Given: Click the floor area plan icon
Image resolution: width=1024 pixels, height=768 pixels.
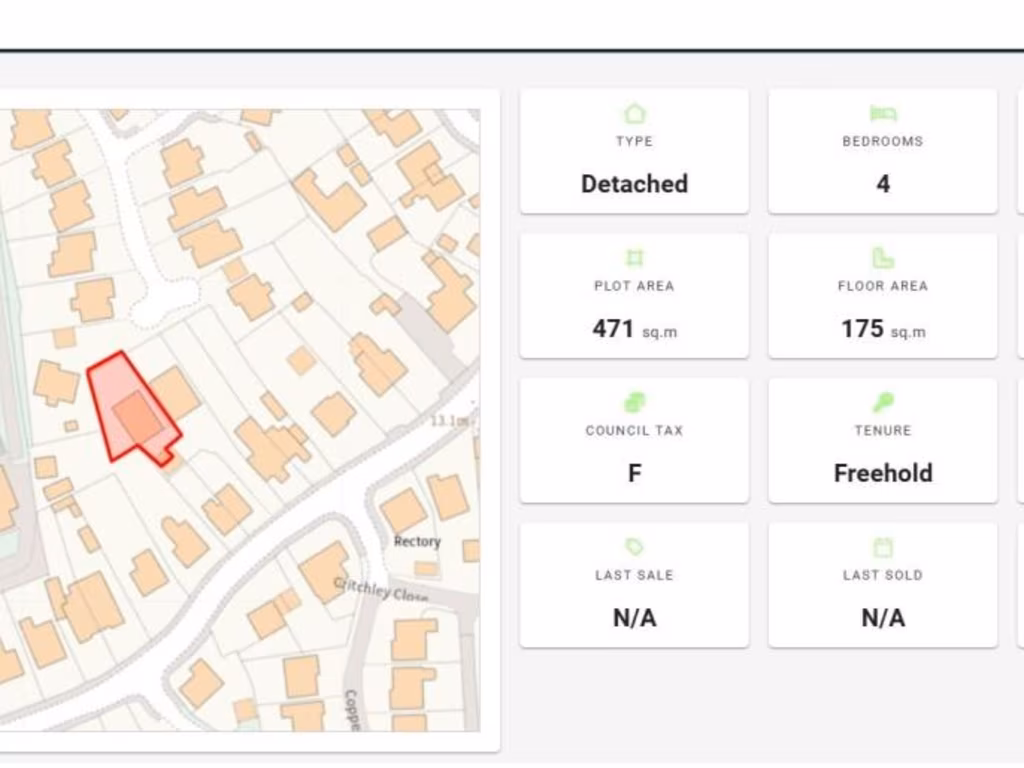Looking at the screenshot, I should (x=883, y=258).
